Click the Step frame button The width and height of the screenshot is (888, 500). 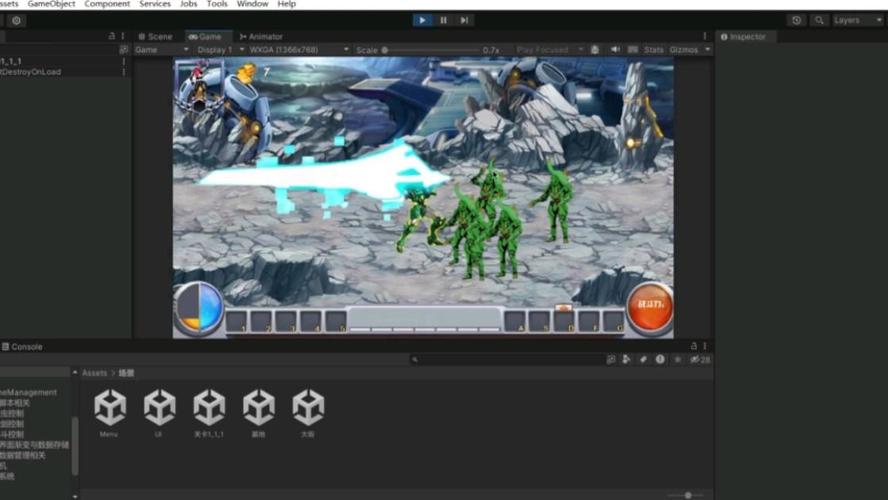click(x=464, y=20)
